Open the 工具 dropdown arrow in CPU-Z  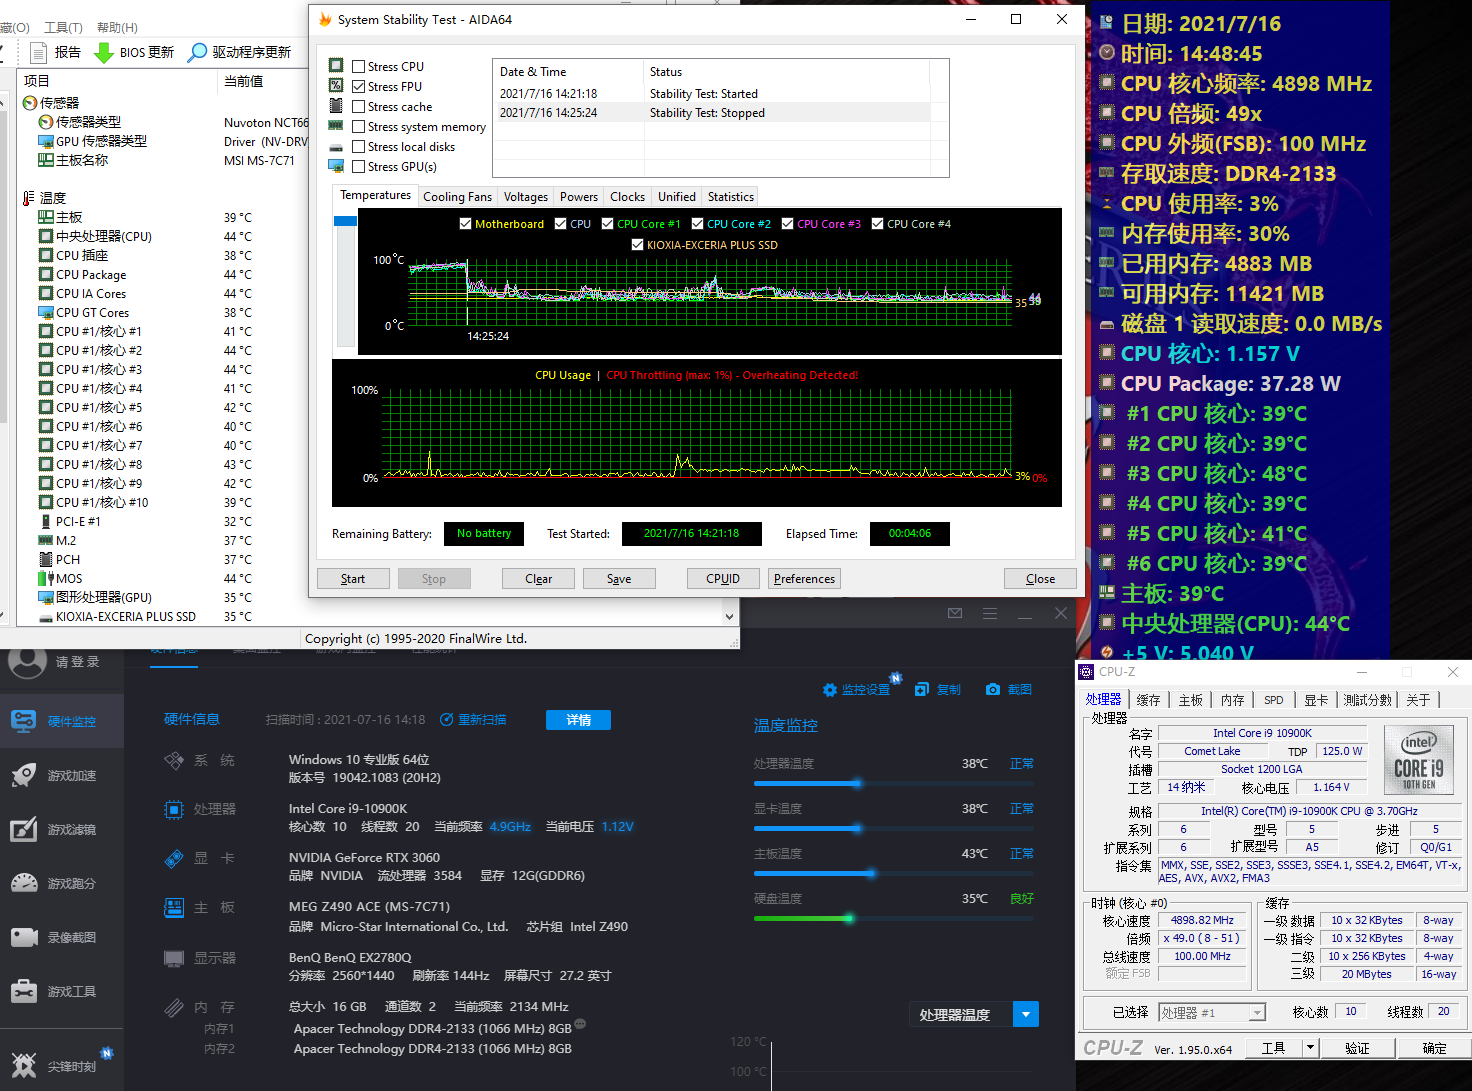pos(1310,1047)
